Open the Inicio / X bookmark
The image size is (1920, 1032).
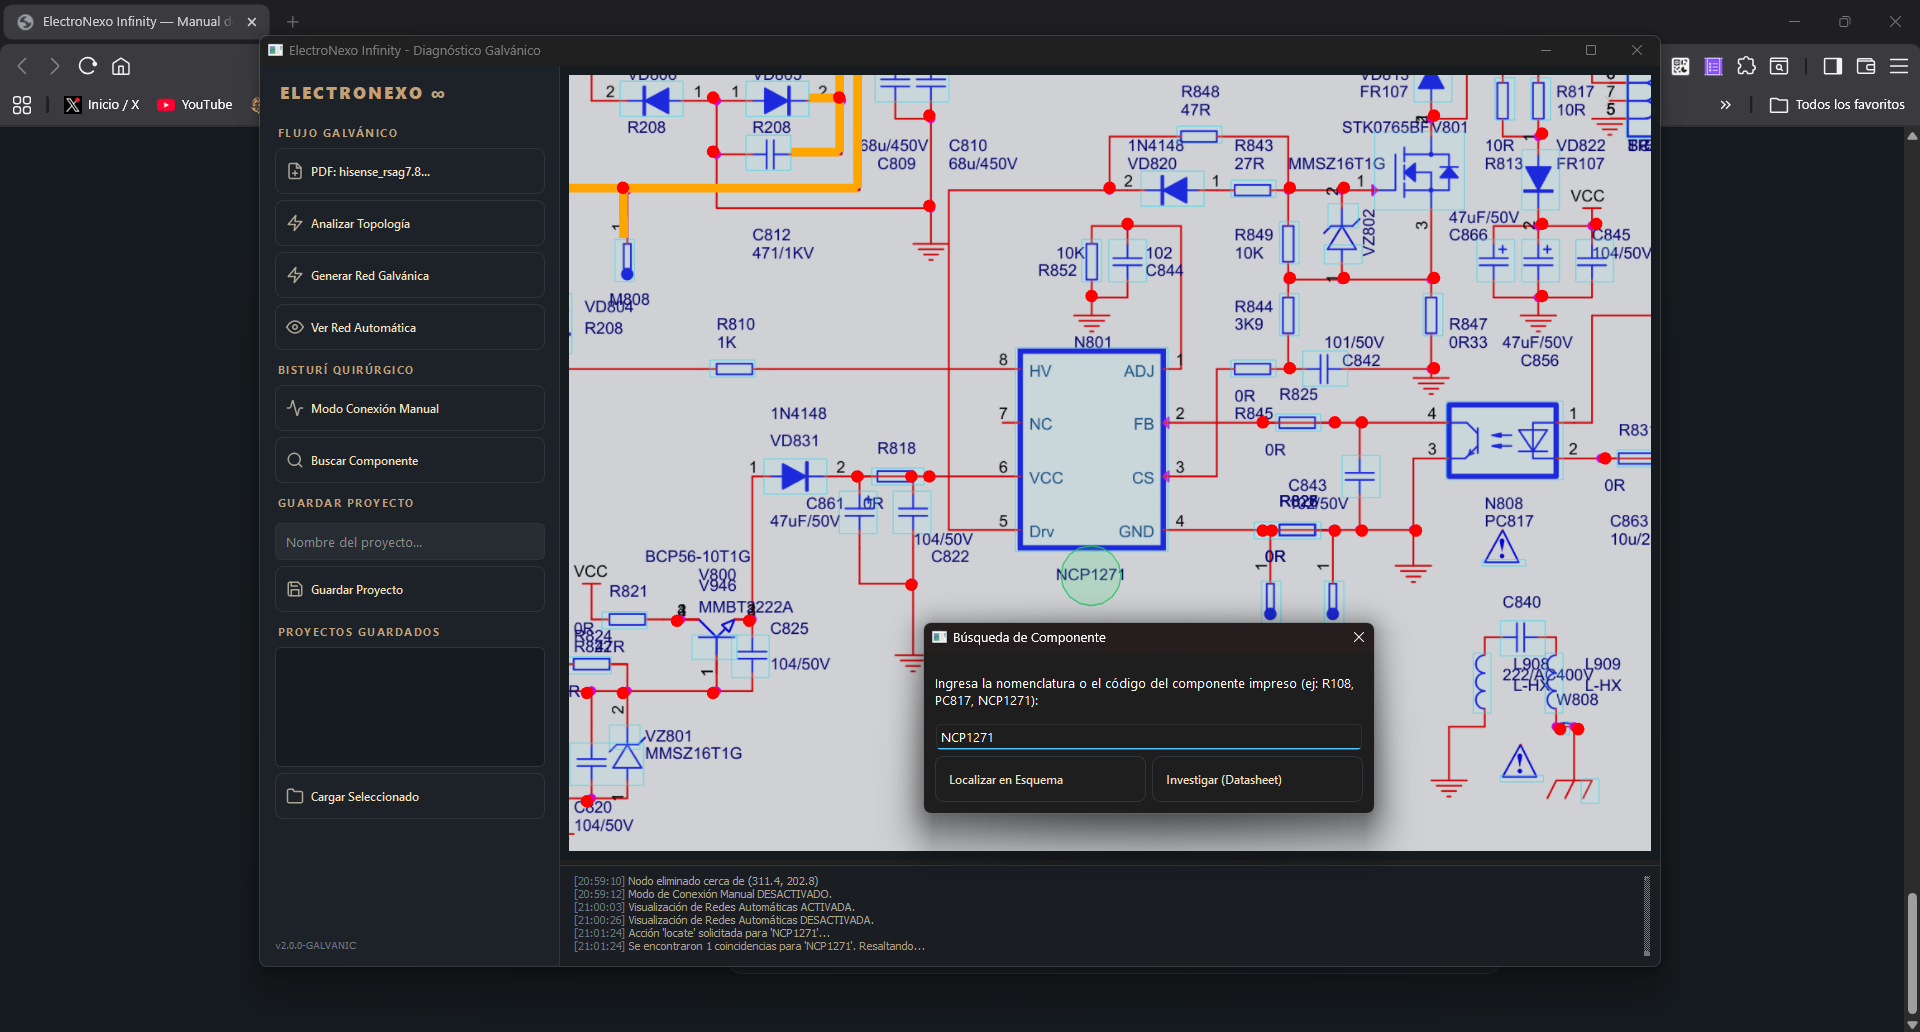(x=102, y=105)
